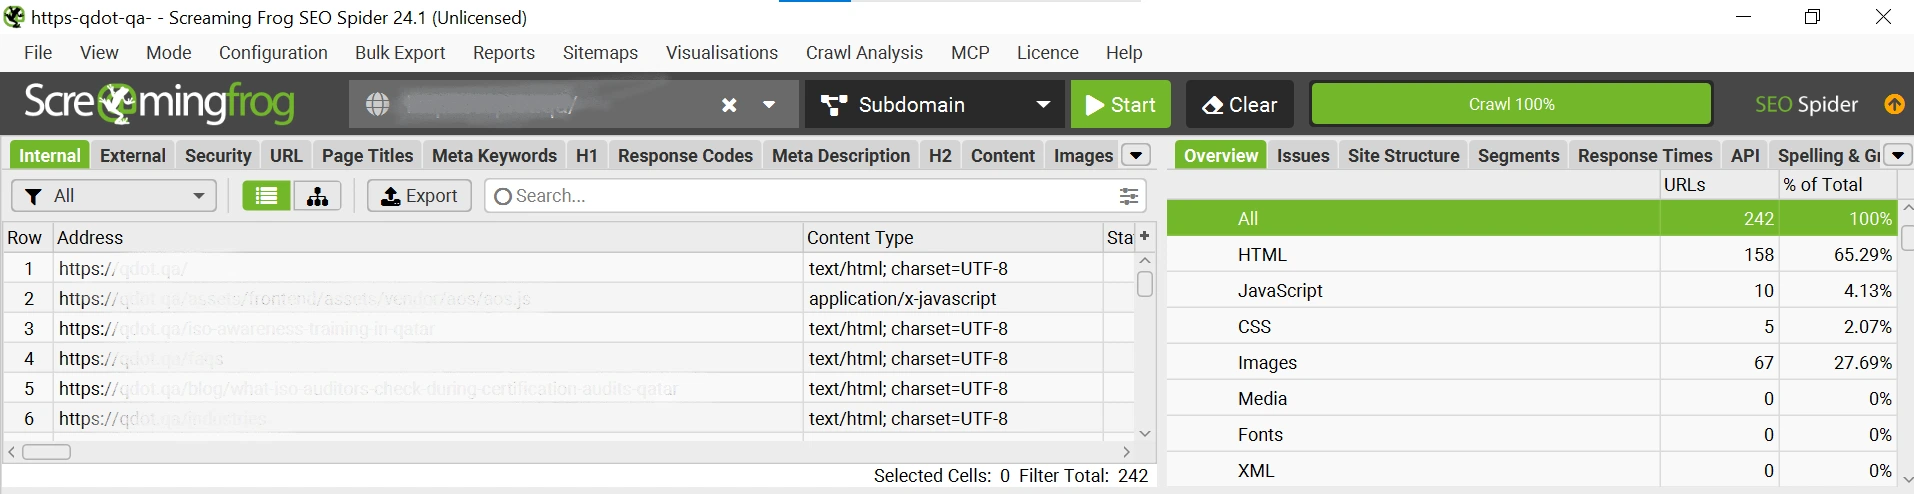Clear the crawl data

[1240, 104]
